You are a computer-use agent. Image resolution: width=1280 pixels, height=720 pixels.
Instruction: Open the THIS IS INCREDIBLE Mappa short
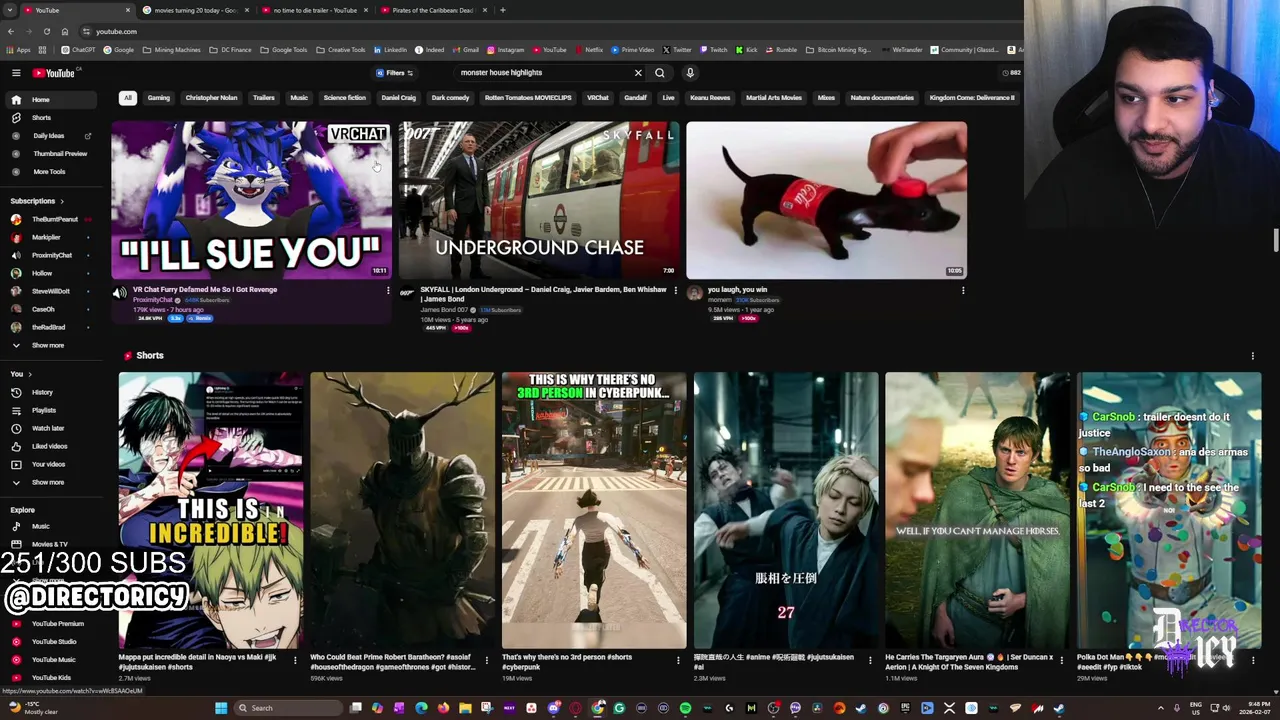[210, 510]
